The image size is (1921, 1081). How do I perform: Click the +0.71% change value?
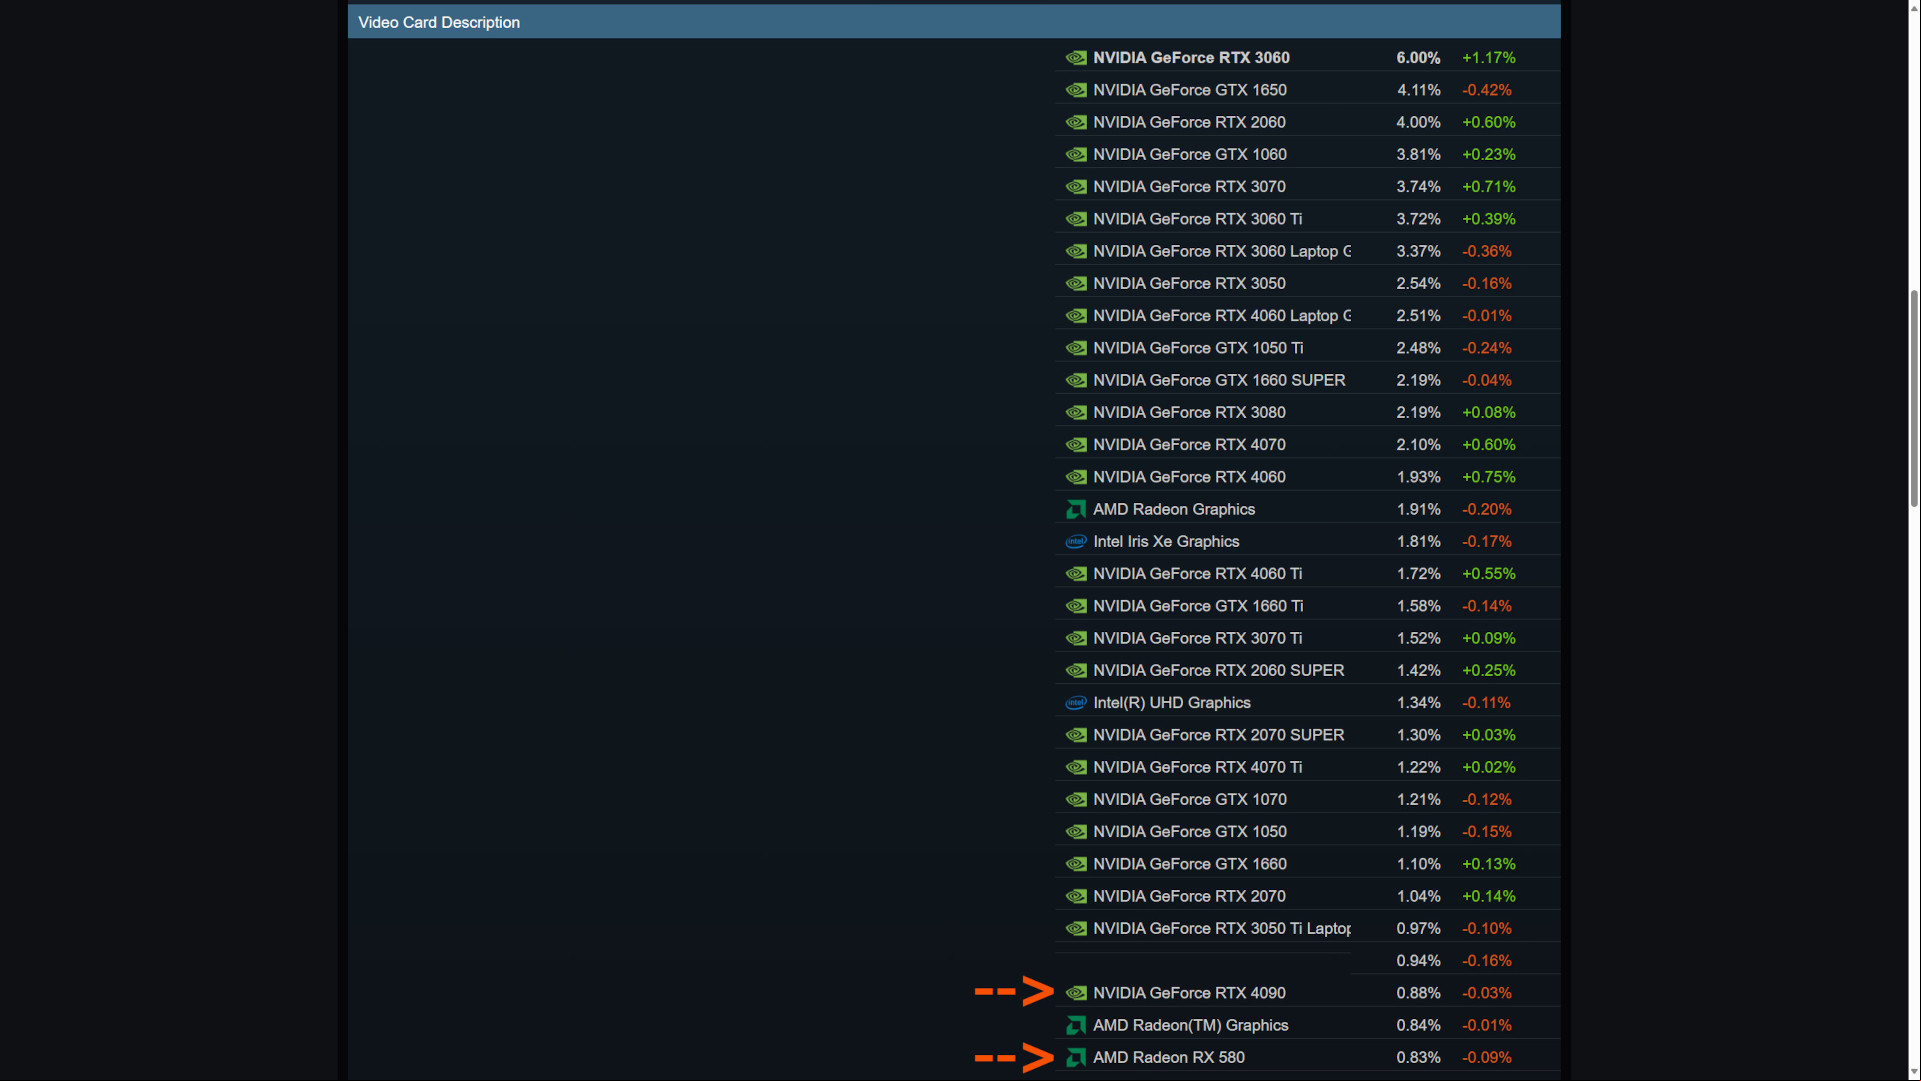pos(1489,187)
